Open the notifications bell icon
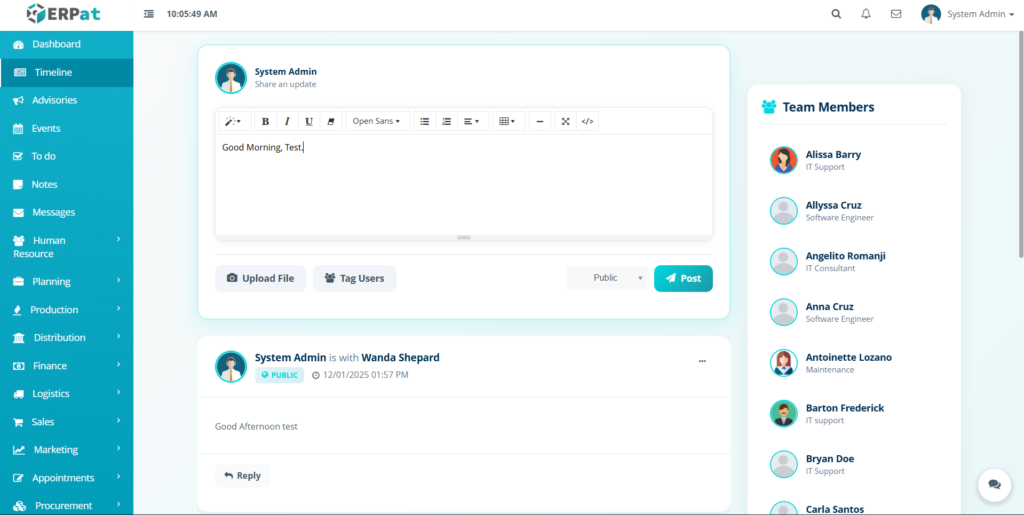 (x=866, y=14)
